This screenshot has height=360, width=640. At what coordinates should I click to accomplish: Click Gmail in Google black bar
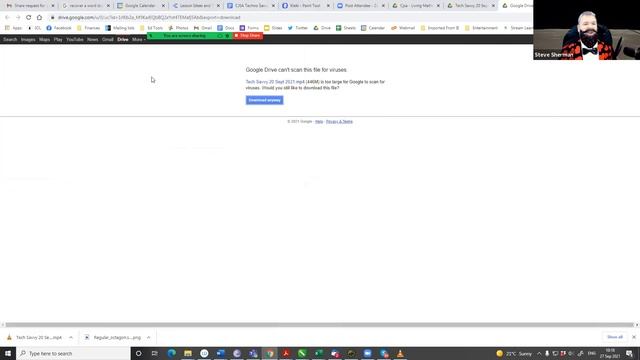[108, 40]
